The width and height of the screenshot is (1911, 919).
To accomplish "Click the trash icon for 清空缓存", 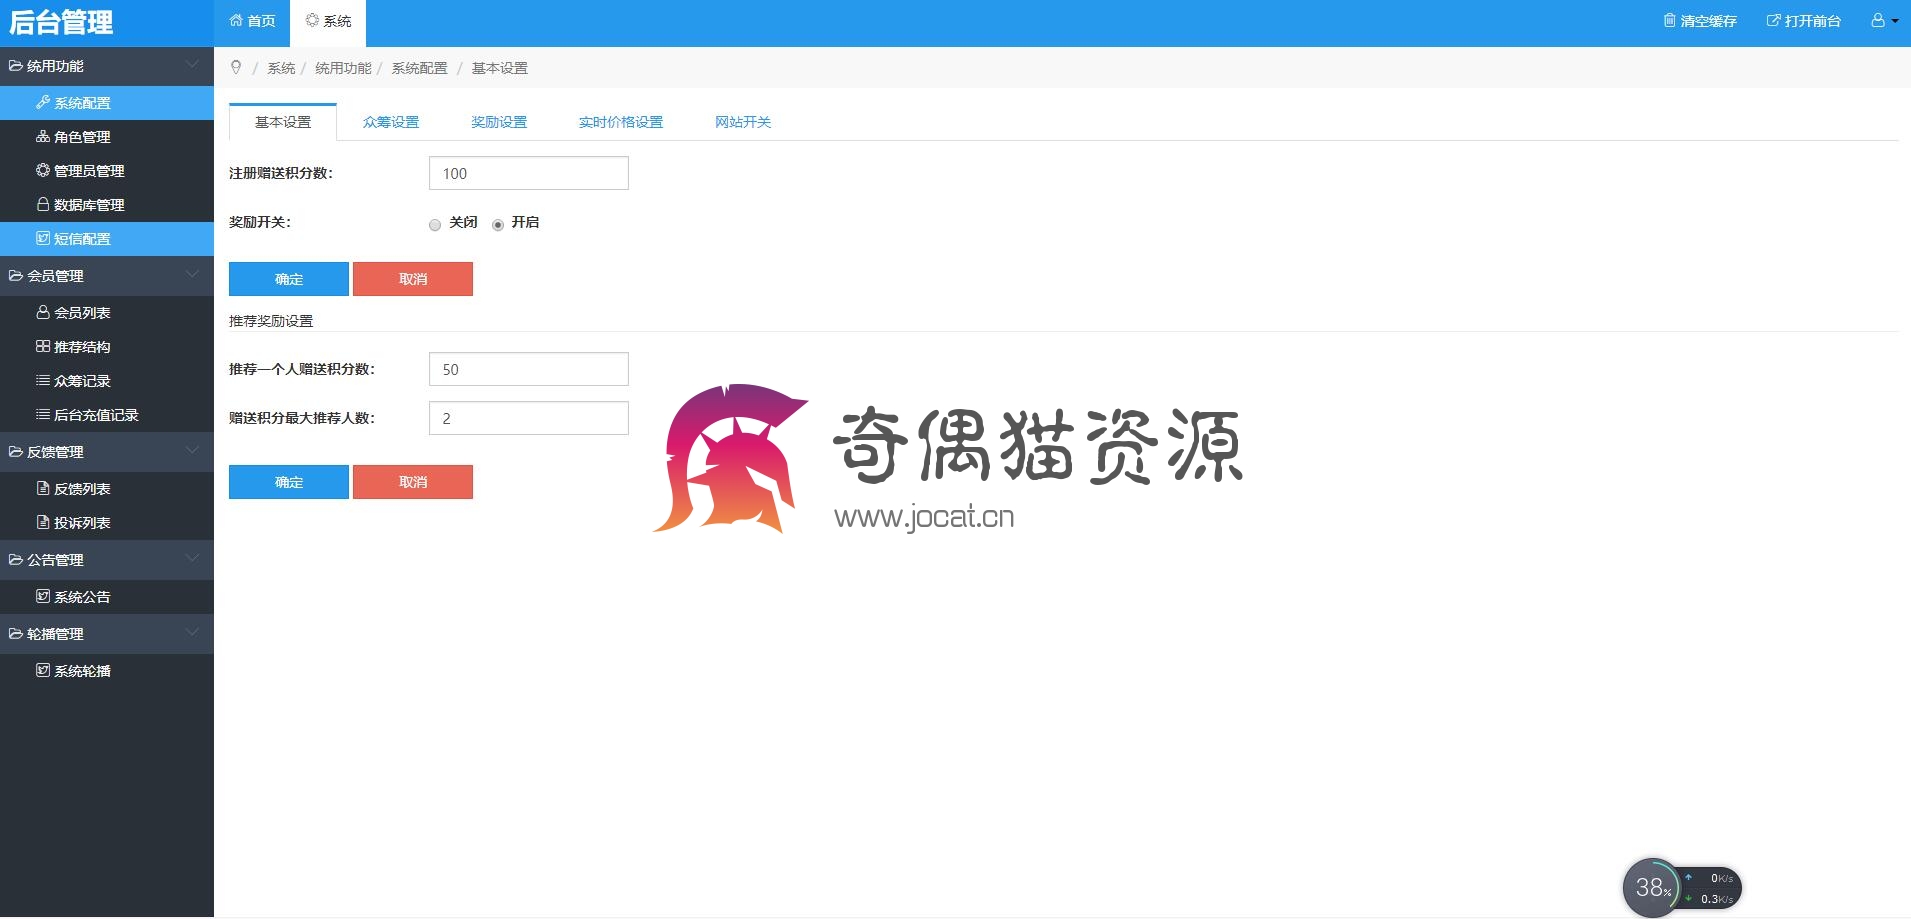I will (x=1669, y=20).
